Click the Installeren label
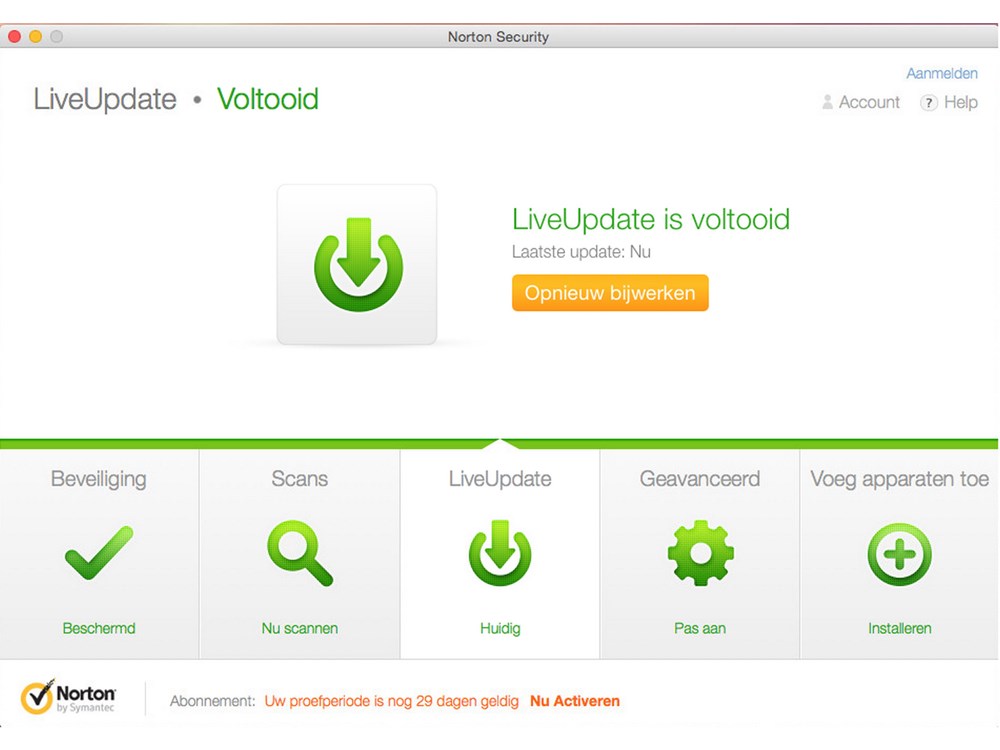Screen dimensions: 1000x750 point(900,628)
